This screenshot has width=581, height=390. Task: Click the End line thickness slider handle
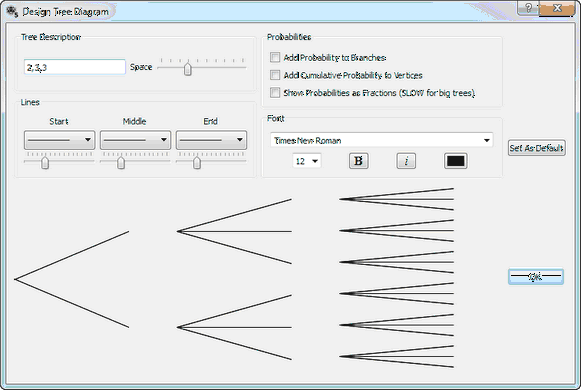pyautogui.click(x=197, y=162)
